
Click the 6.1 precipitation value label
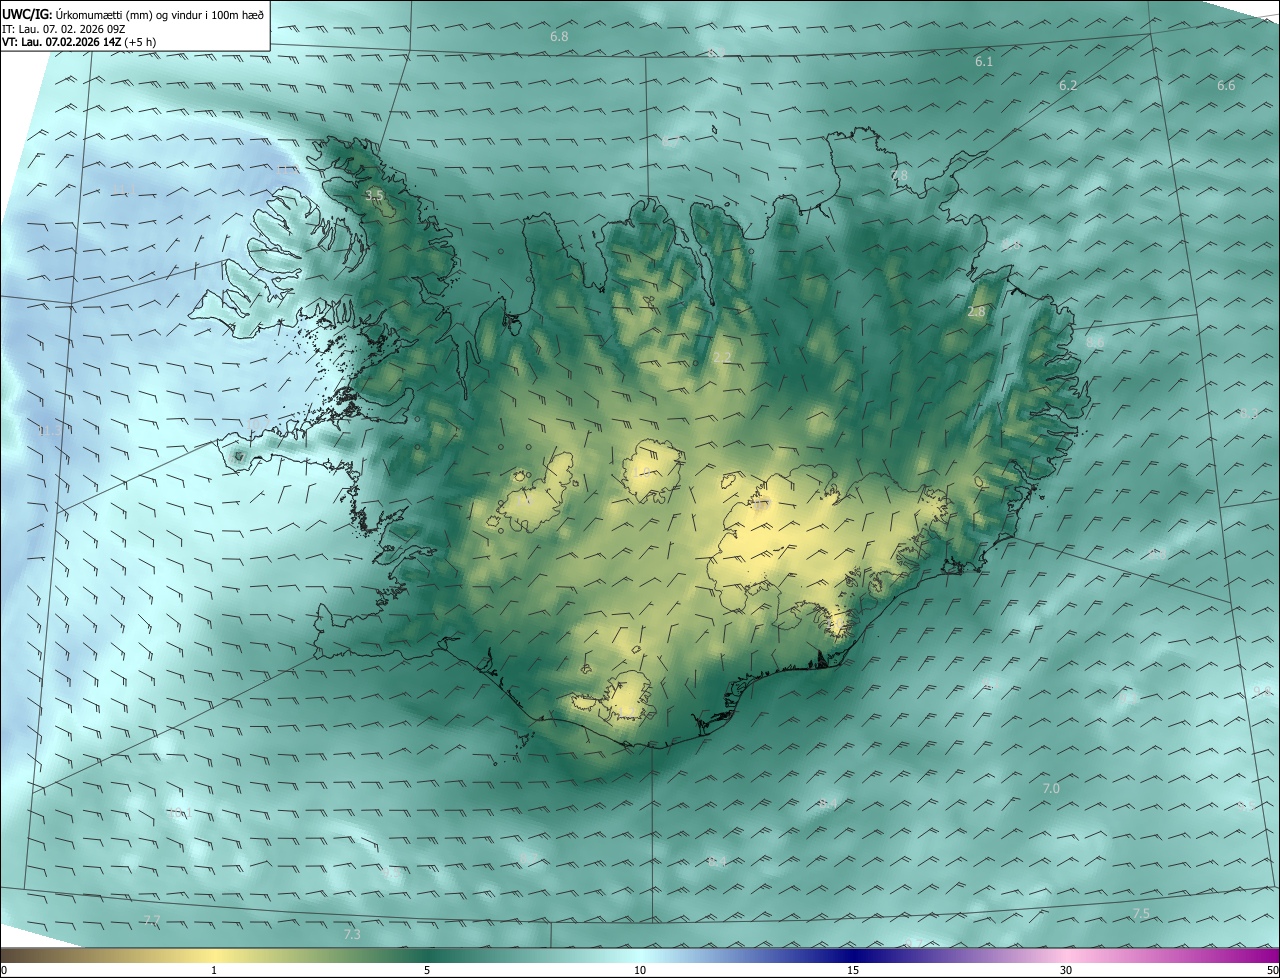coord(984,62)
